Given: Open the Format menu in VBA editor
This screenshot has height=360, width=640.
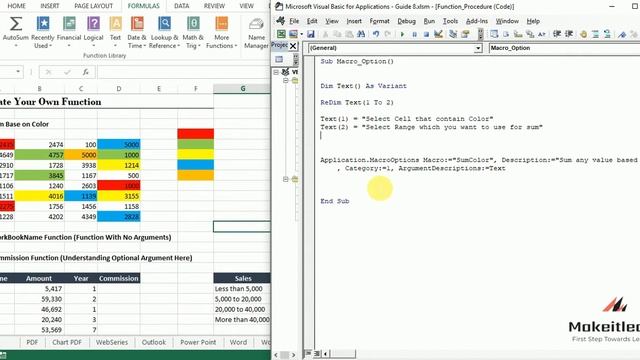Looking at the screenshot, I should point(379,21).
